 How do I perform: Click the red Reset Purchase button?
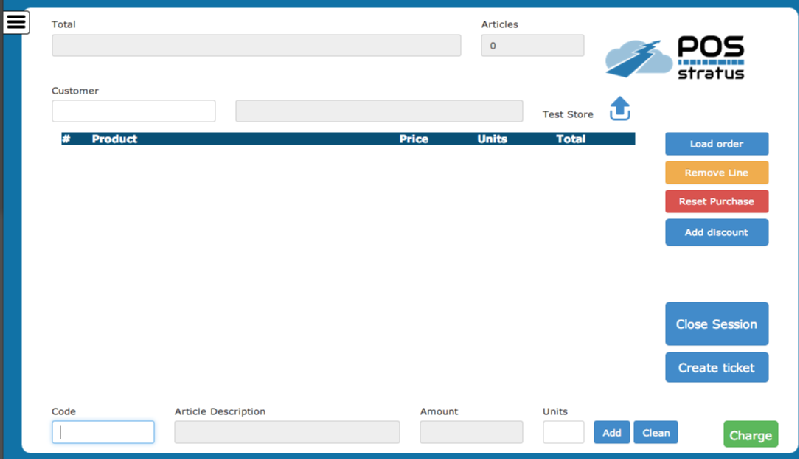716,202
